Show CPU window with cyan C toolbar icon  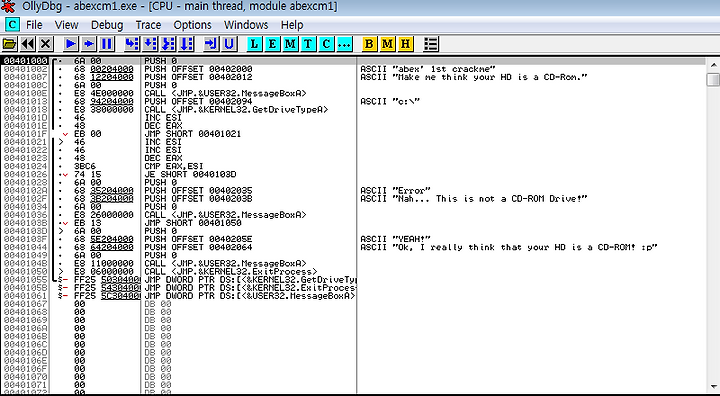326,44
